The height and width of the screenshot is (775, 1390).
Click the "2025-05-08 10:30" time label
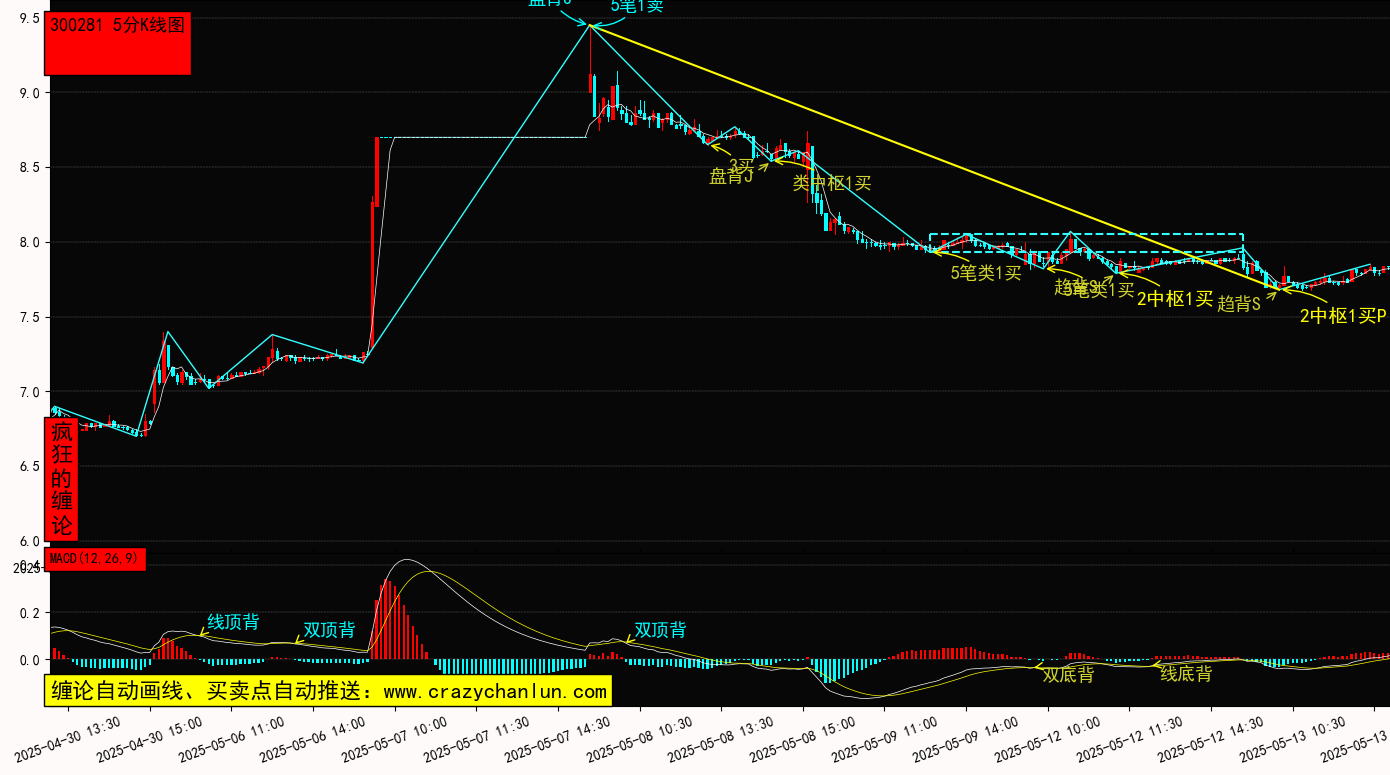pyautogui.click(x=640, y=738)
